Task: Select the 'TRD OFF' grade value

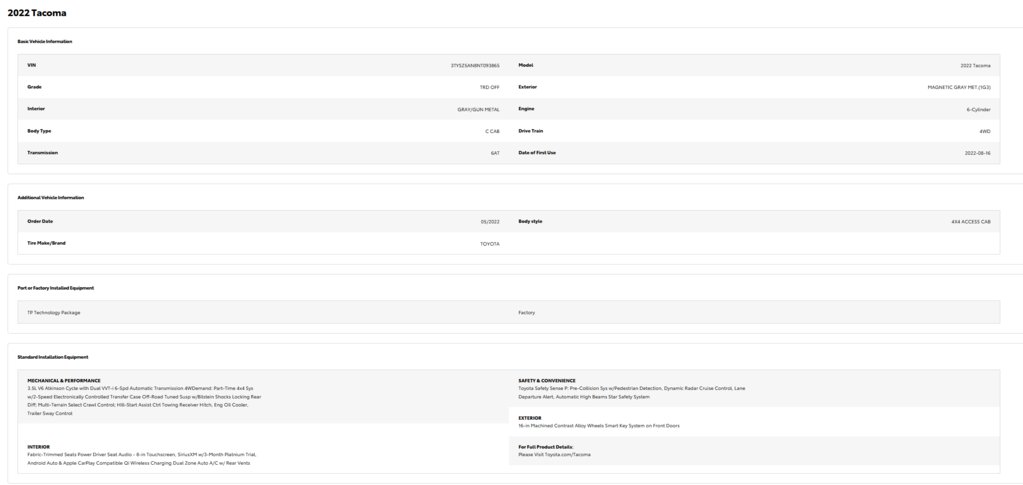Action: [490, 87]
